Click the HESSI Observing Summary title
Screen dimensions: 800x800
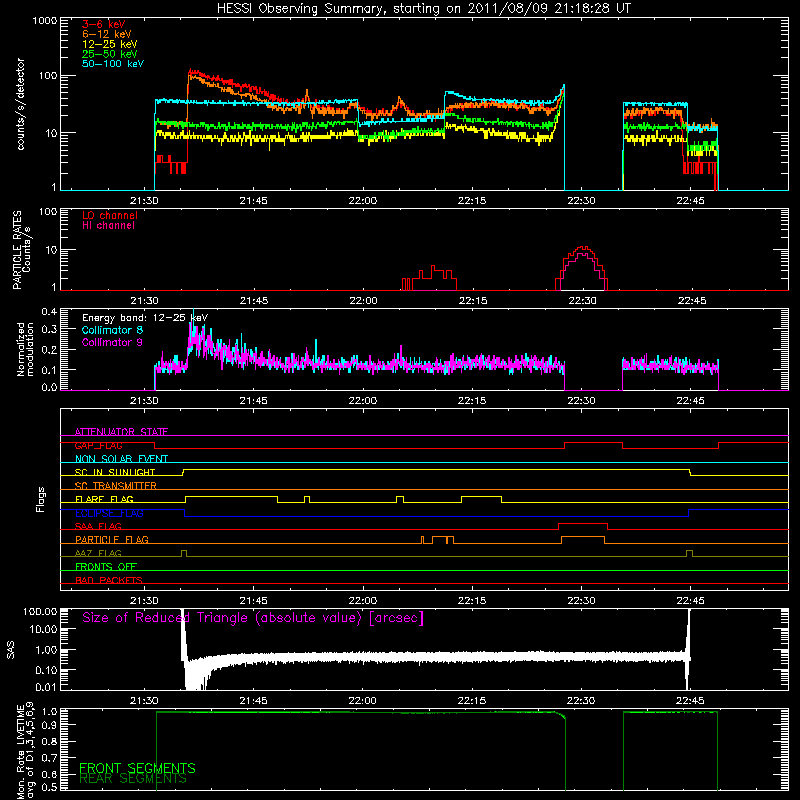(423, 9)
